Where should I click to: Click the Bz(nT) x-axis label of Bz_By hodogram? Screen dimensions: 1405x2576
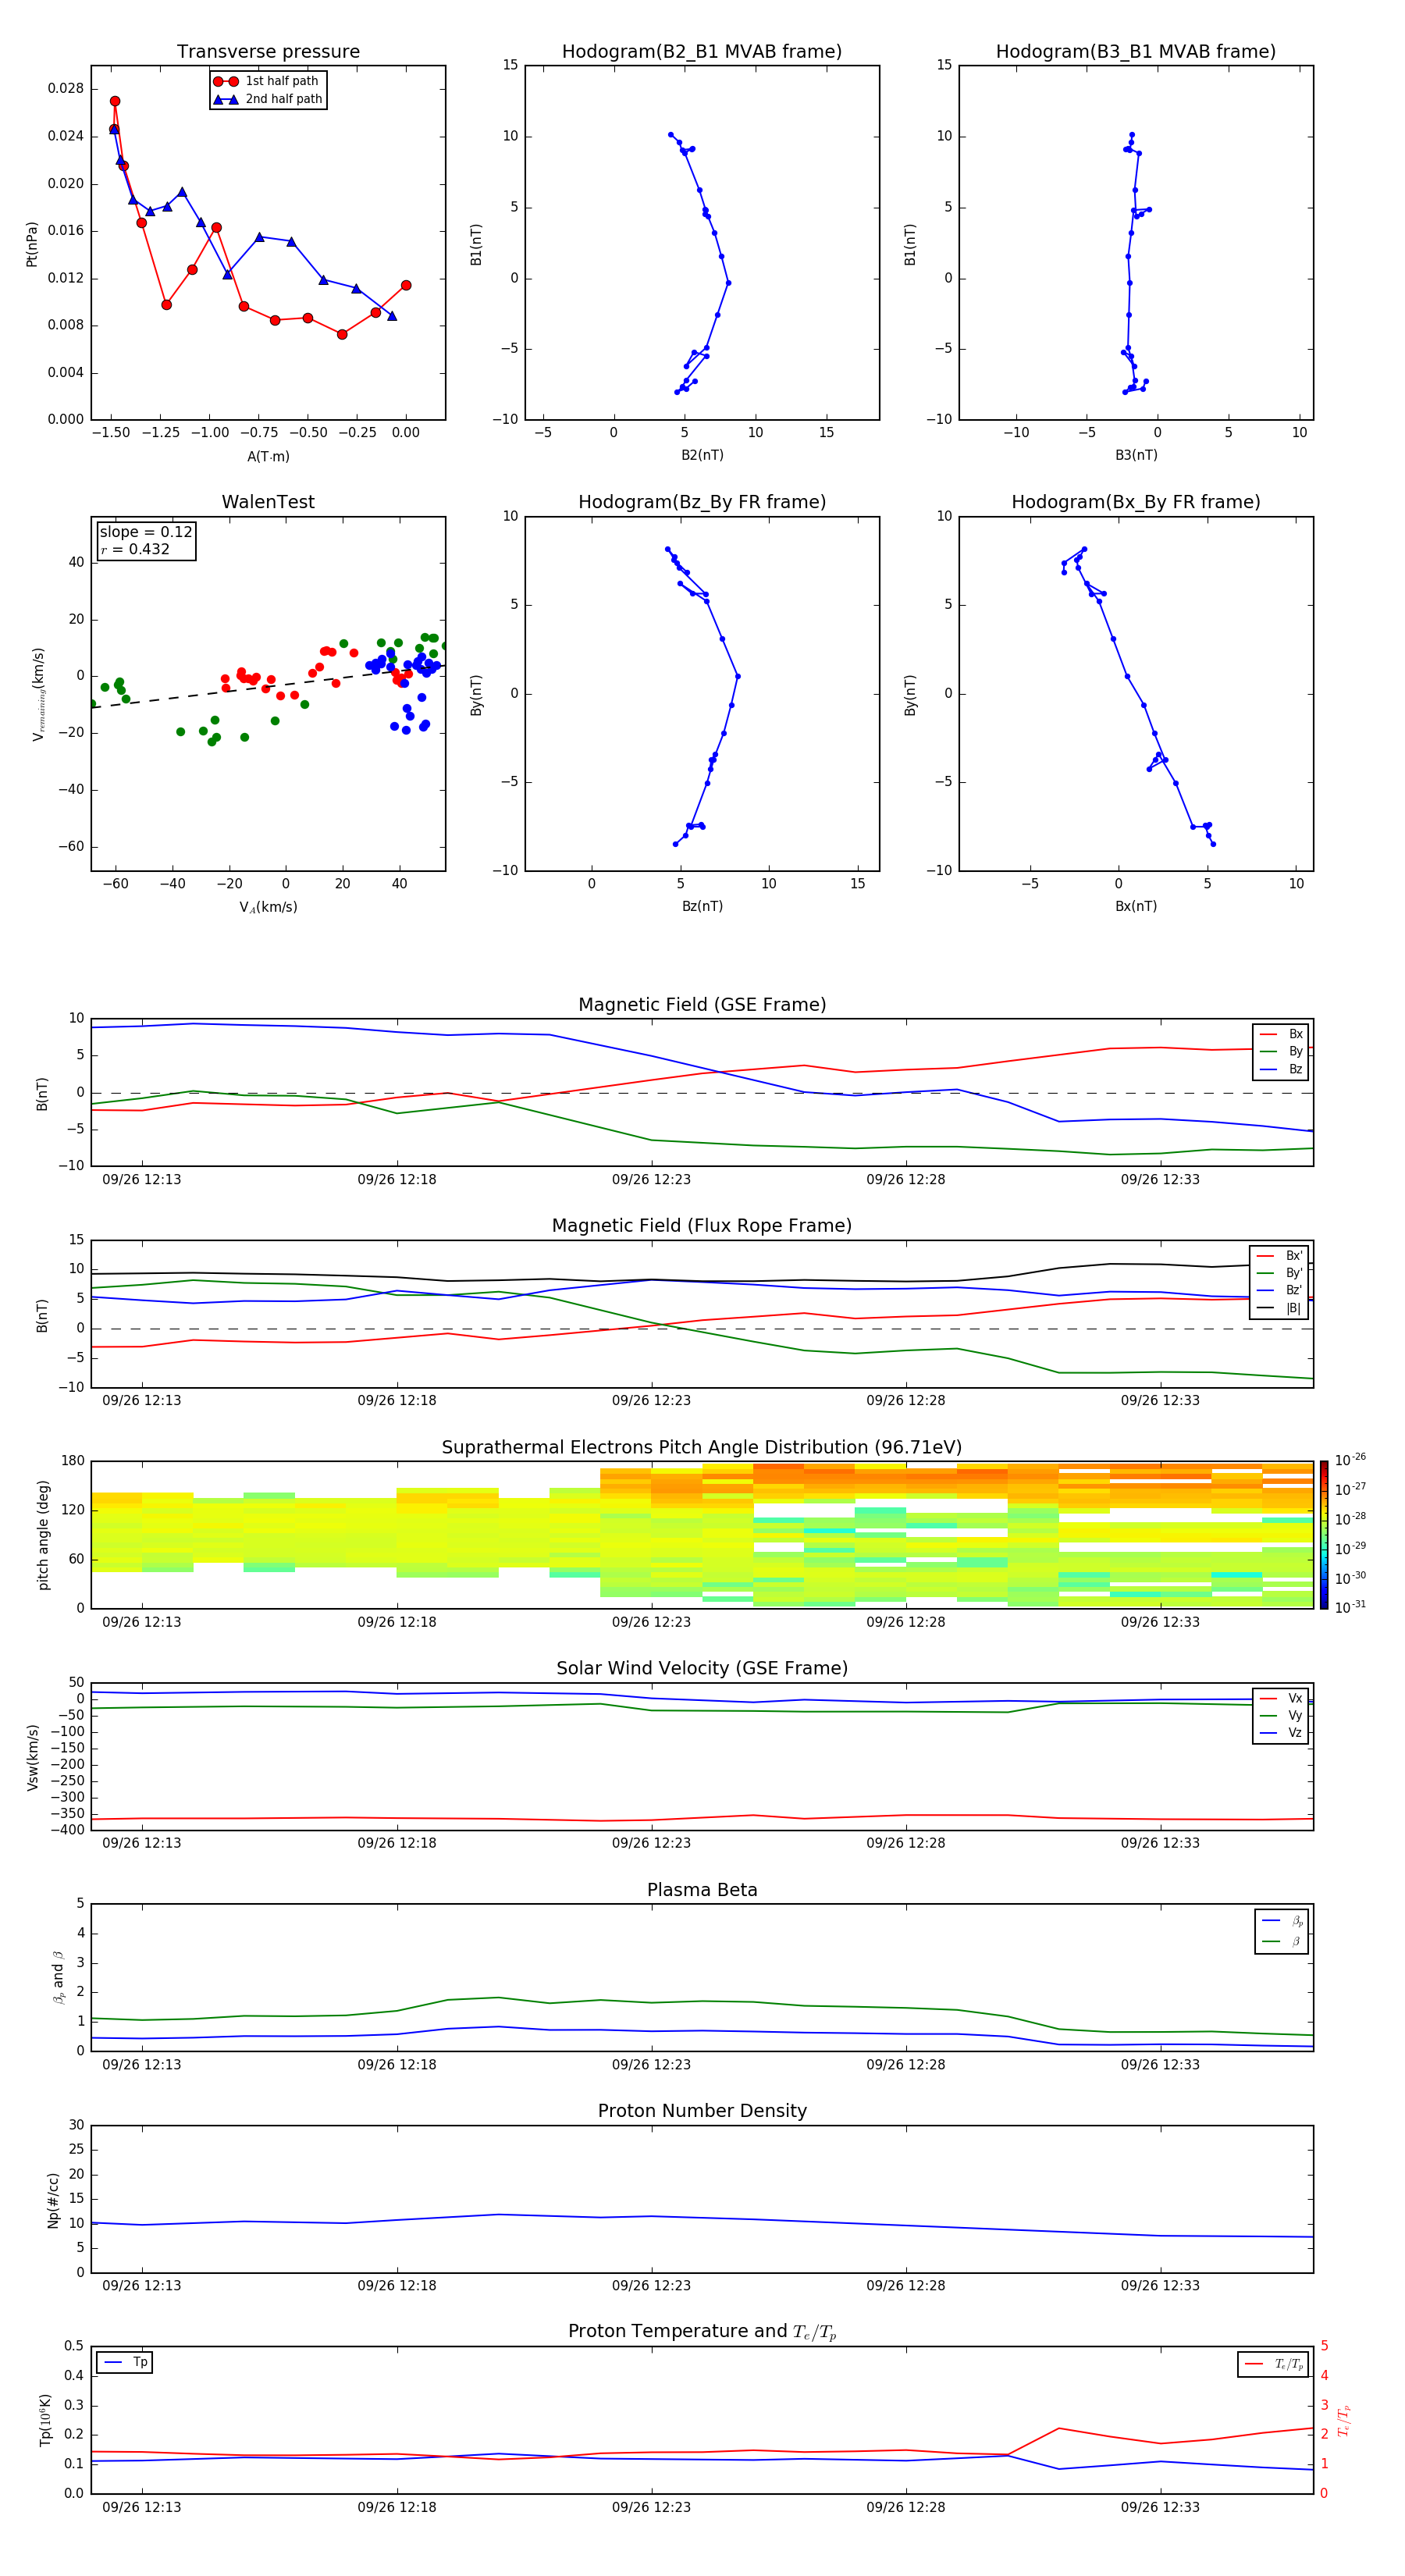click(702, 906)
